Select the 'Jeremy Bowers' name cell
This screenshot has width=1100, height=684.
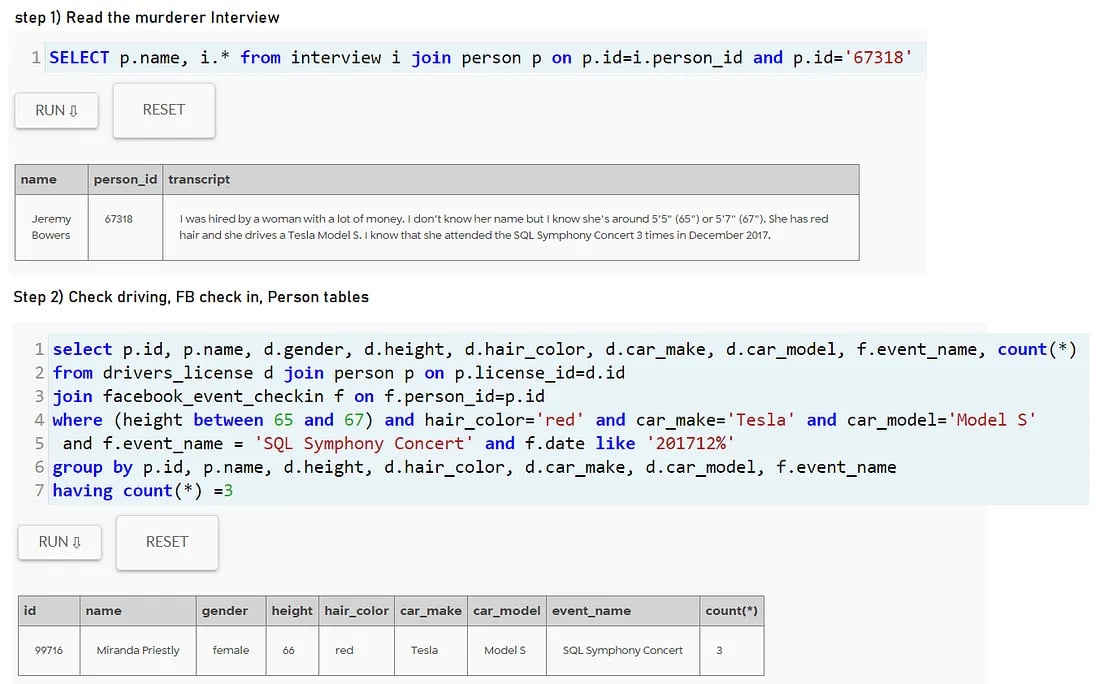click(x=51, y=227)
